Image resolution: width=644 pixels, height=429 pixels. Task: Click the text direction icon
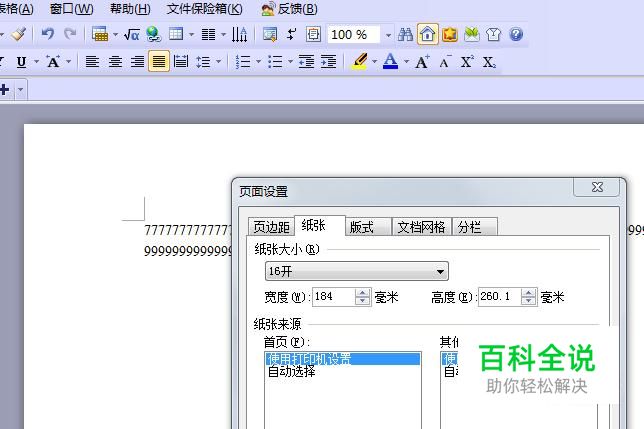[x=239, y=34]
